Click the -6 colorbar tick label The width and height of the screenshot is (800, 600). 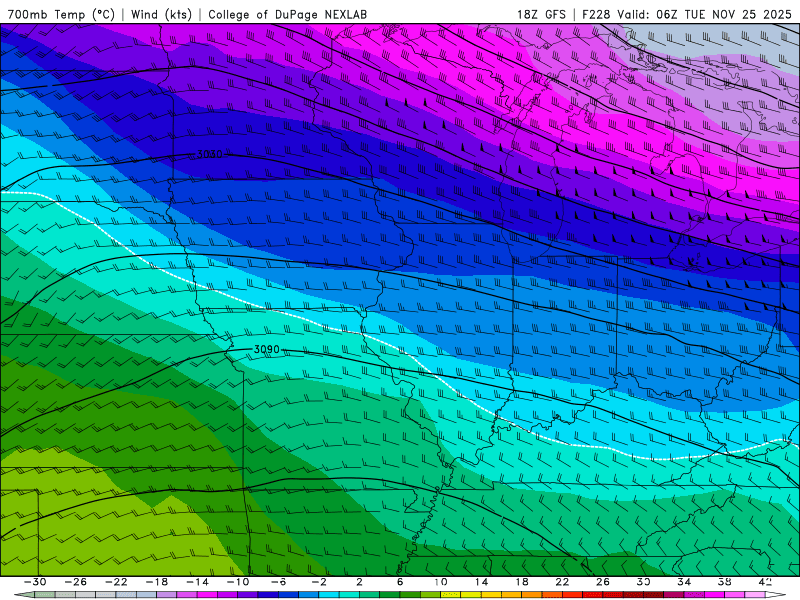tap(278, 582)
